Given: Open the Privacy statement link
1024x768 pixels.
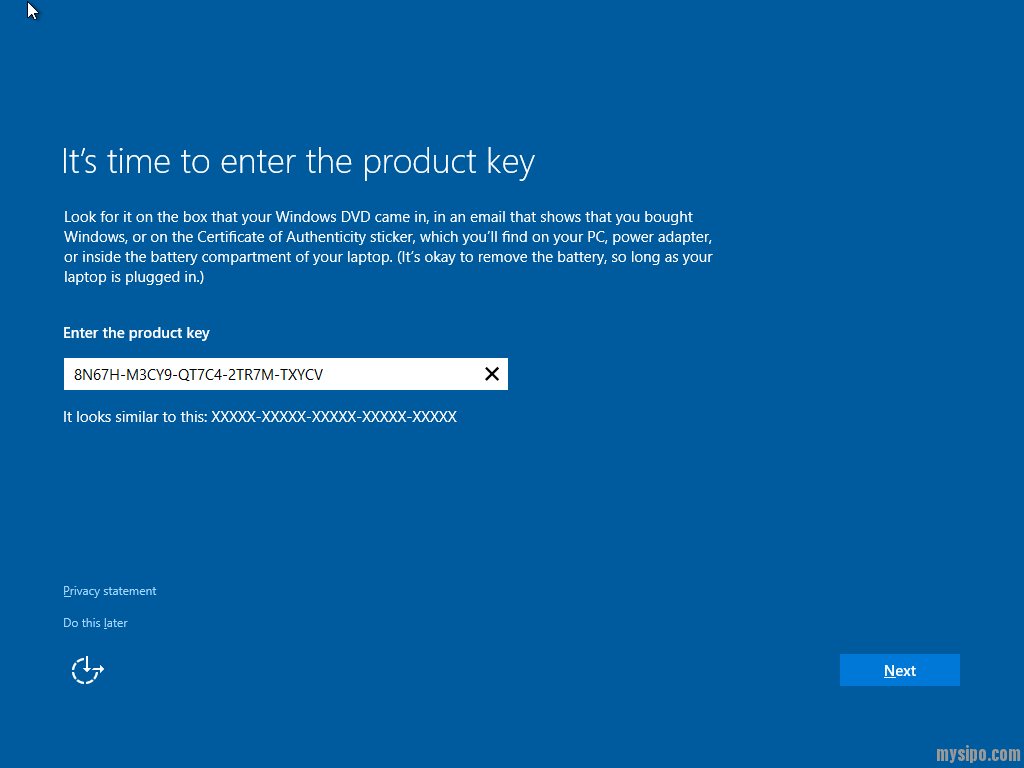Looking at the screenshot, I should [110, 591].
